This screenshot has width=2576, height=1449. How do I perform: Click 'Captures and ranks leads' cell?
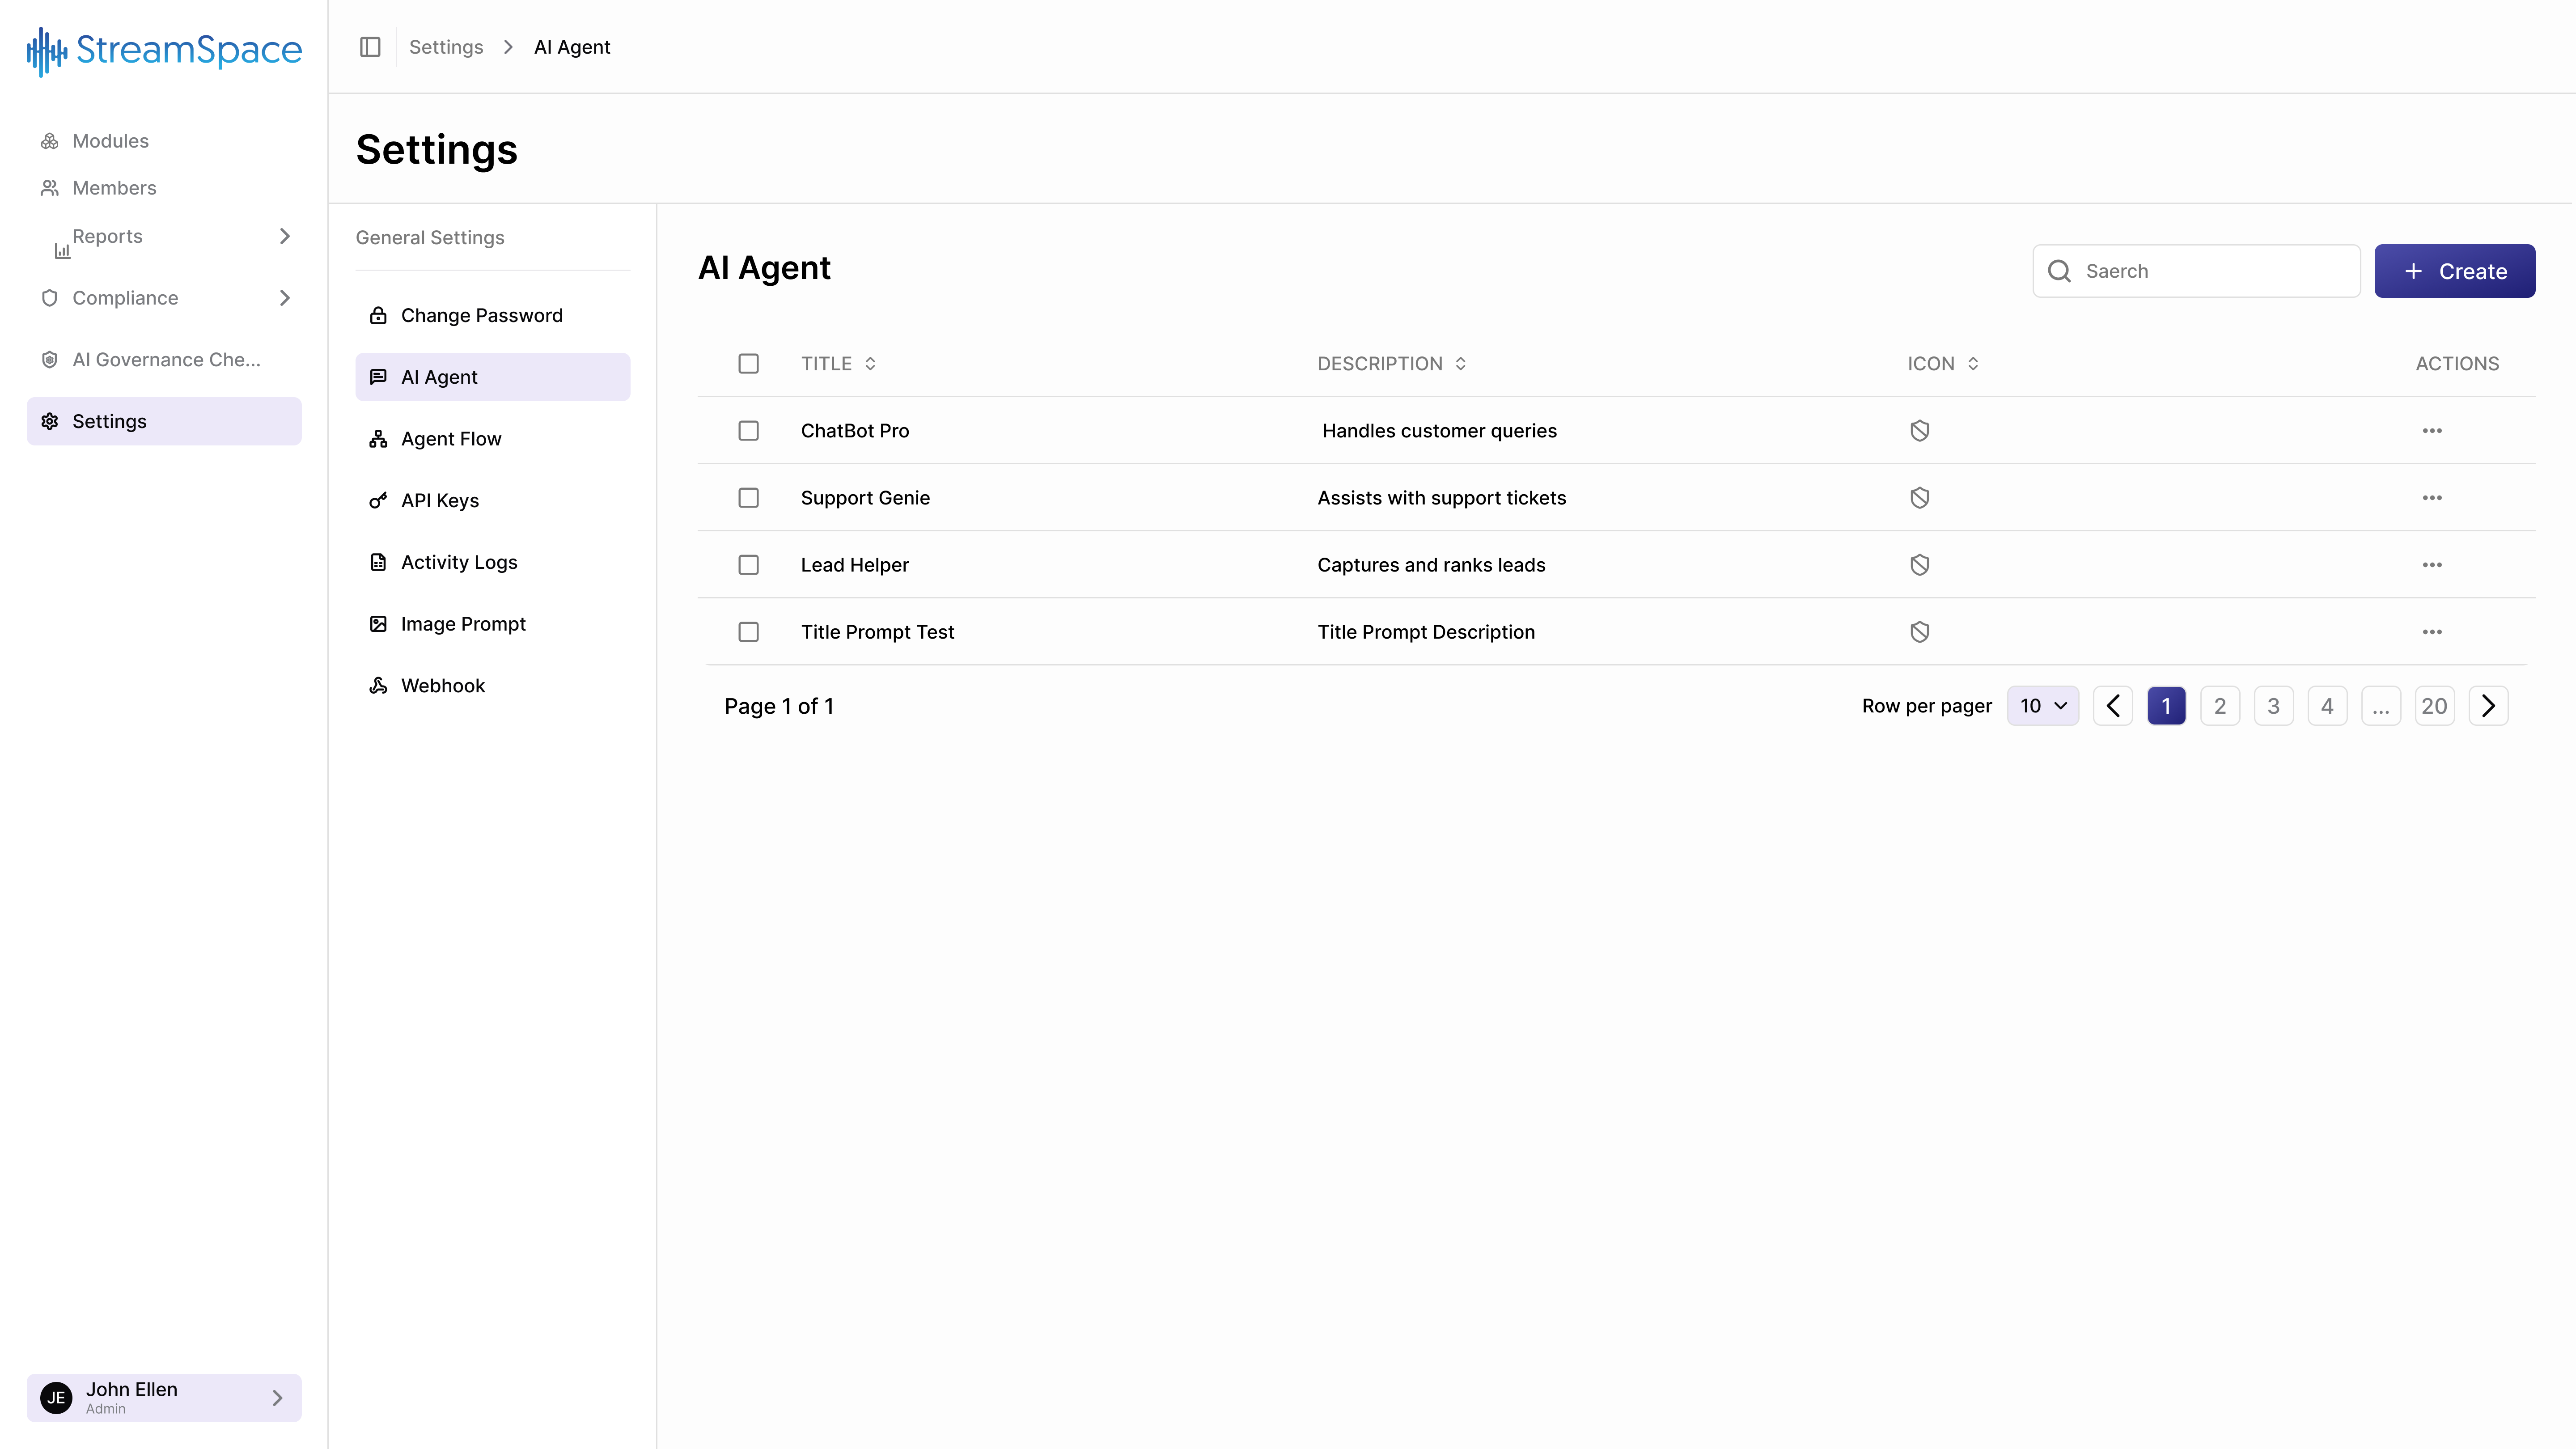coord(1431,565)
